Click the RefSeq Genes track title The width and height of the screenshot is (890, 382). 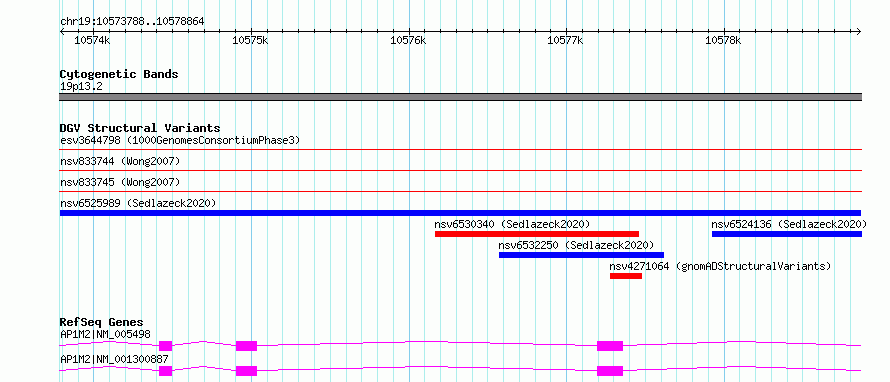click(x=102, y=322)
